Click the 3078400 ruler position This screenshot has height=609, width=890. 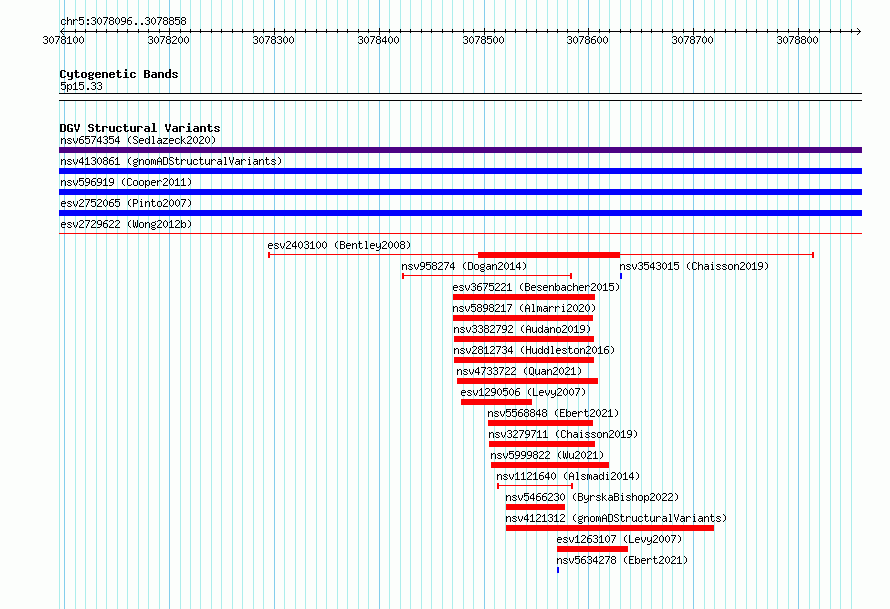379,40
